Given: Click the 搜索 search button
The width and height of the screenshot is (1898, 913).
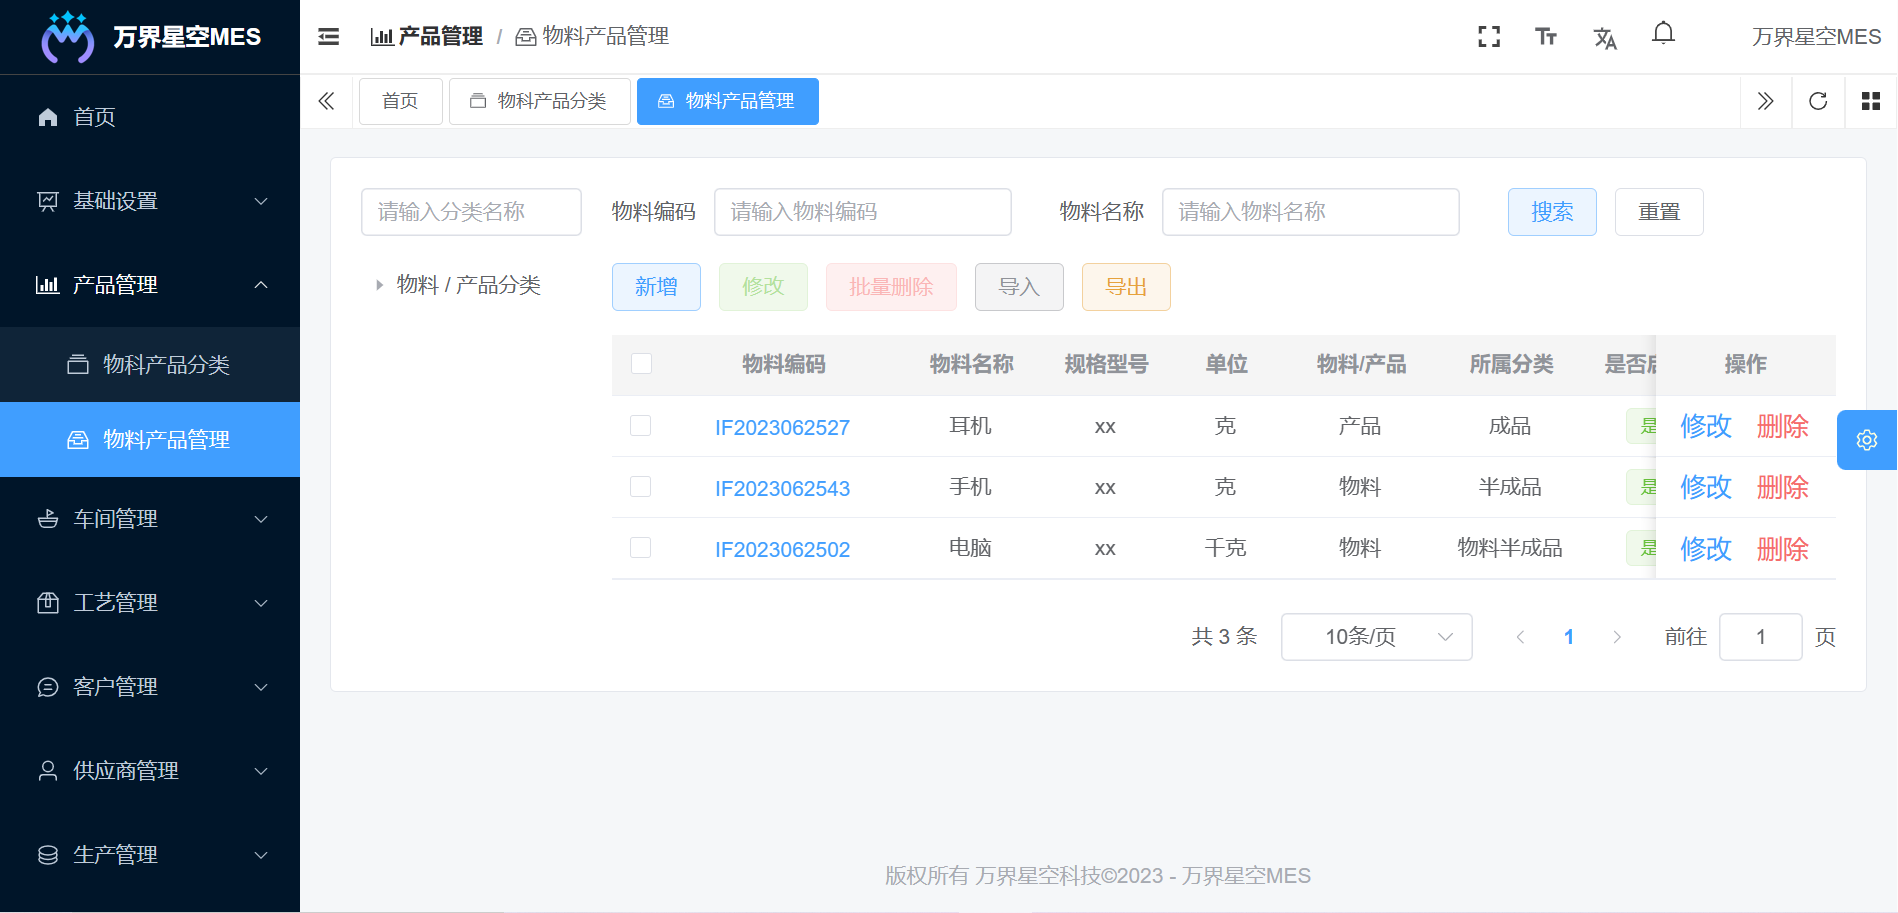Looking at the screenshot, I should click(1552, 212).
